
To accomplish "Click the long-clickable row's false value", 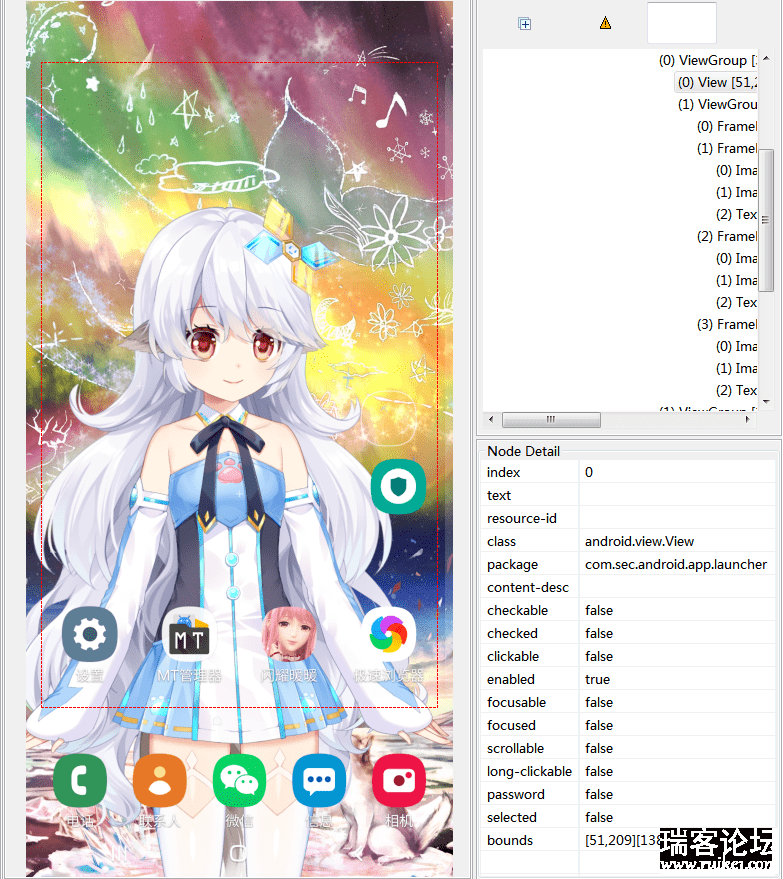I will click(599, 771).
